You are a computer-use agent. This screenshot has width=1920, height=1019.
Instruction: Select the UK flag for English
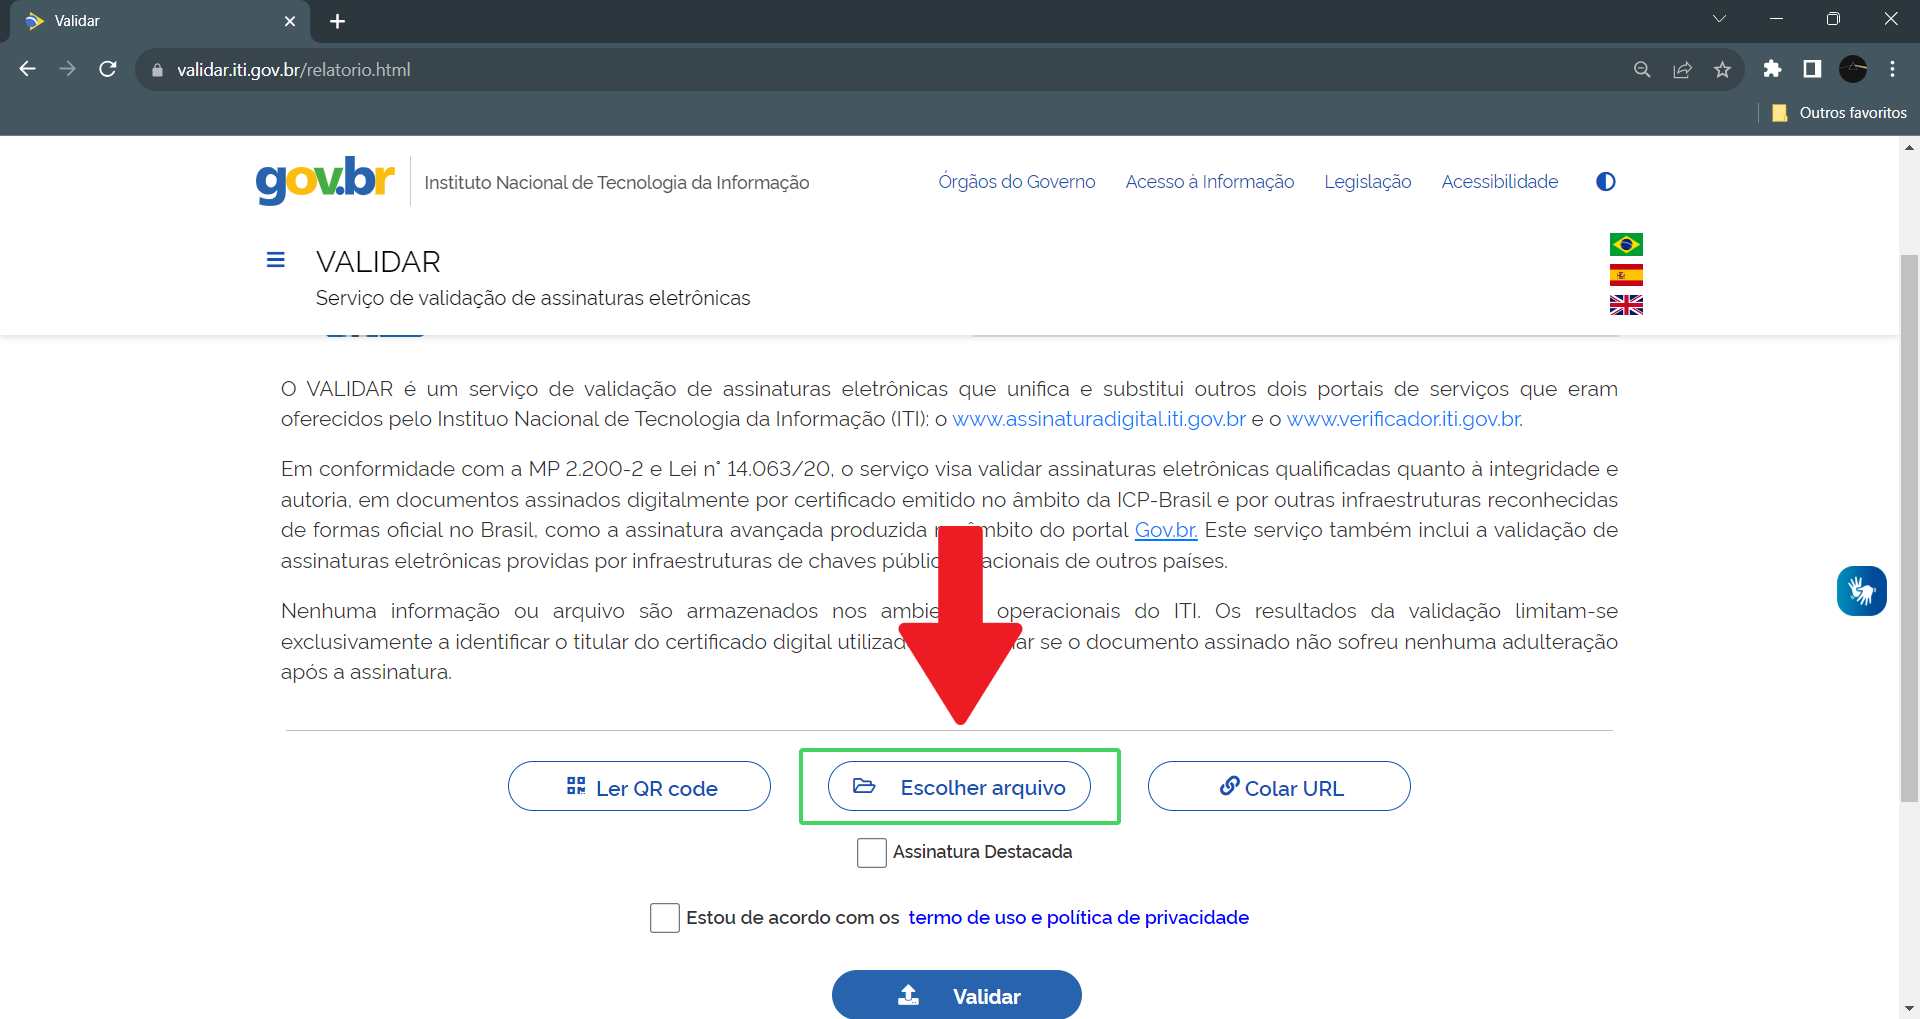tap(1626, 305)
